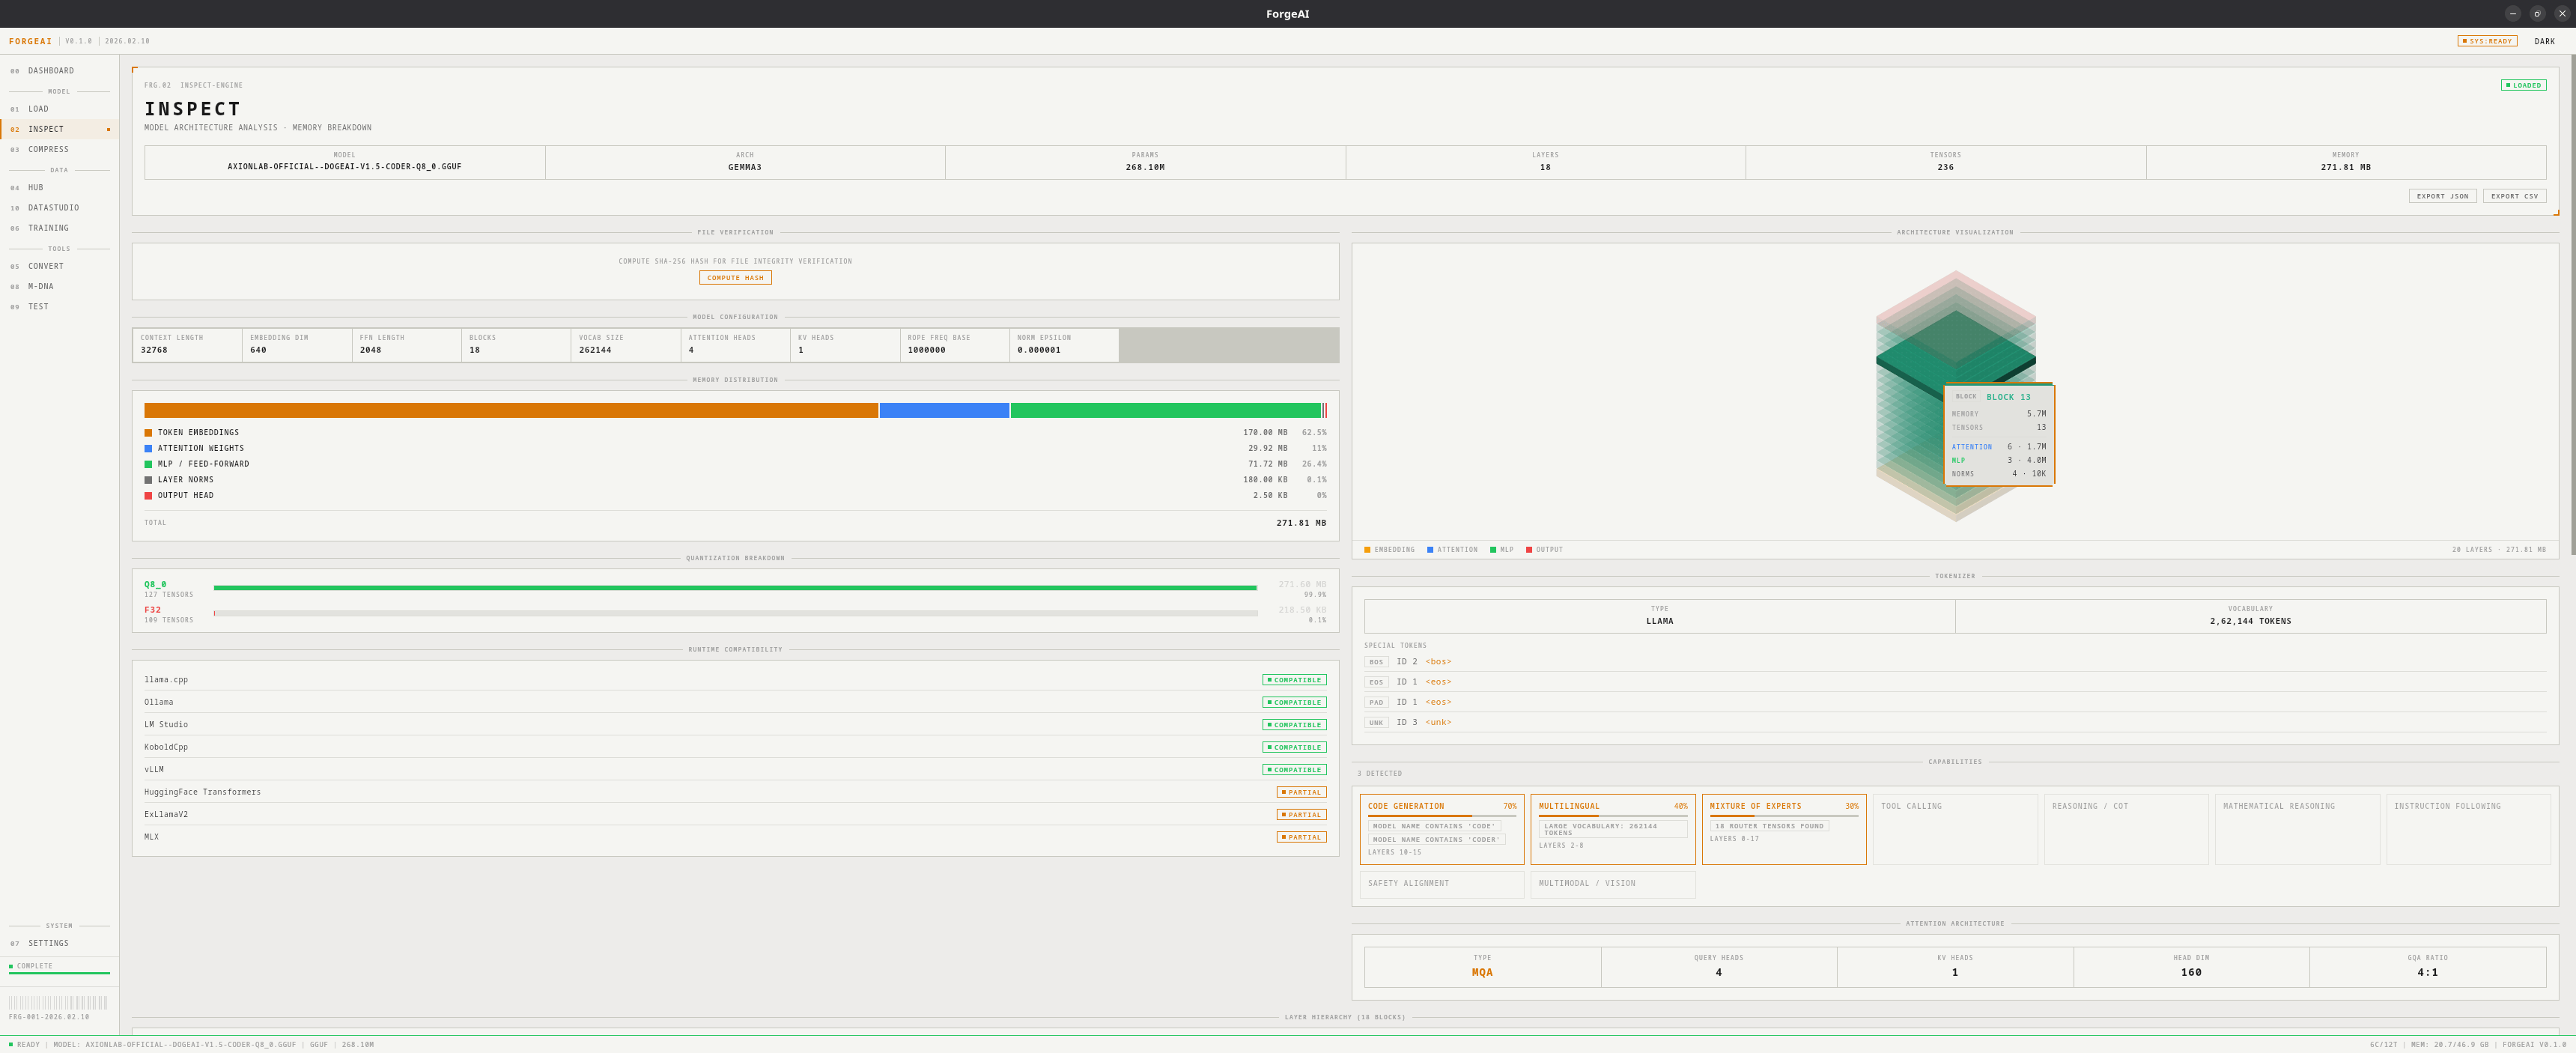Image resolution: width=2576 pixels, height=1053 pixels.
Task: Open the Mixture of Experts capability card
Action: (1783, 829)
